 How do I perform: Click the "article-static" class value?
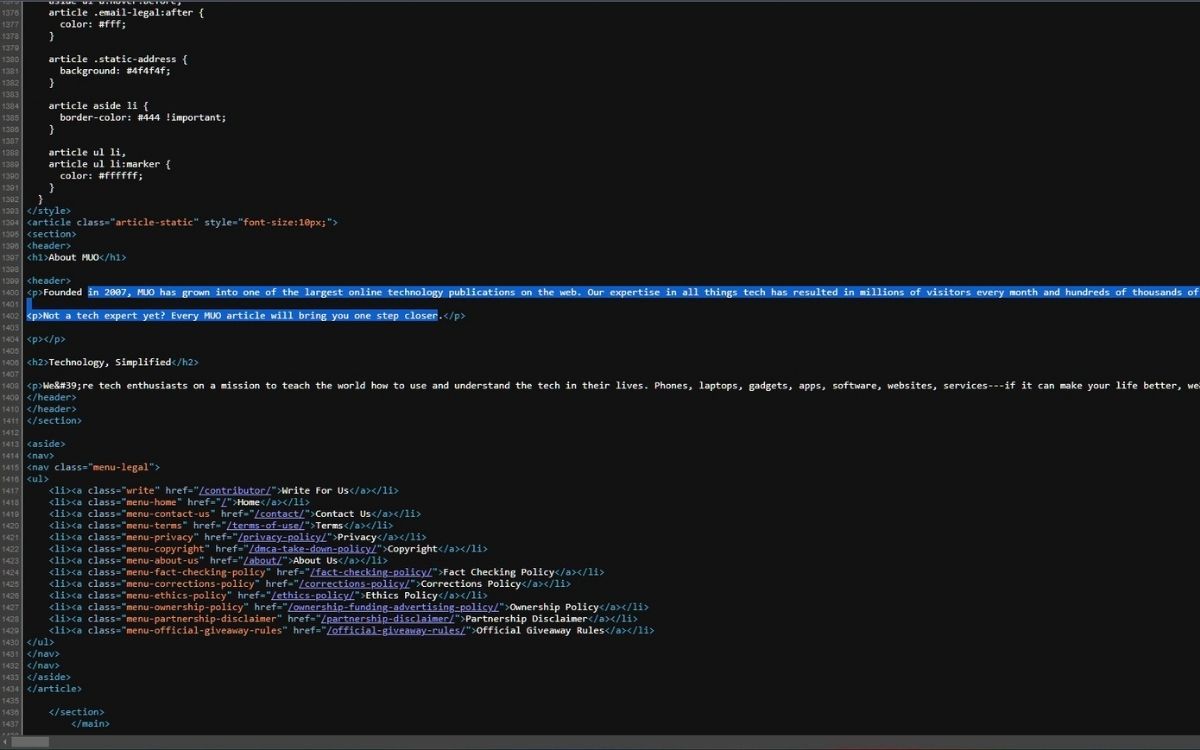(155, 222)
